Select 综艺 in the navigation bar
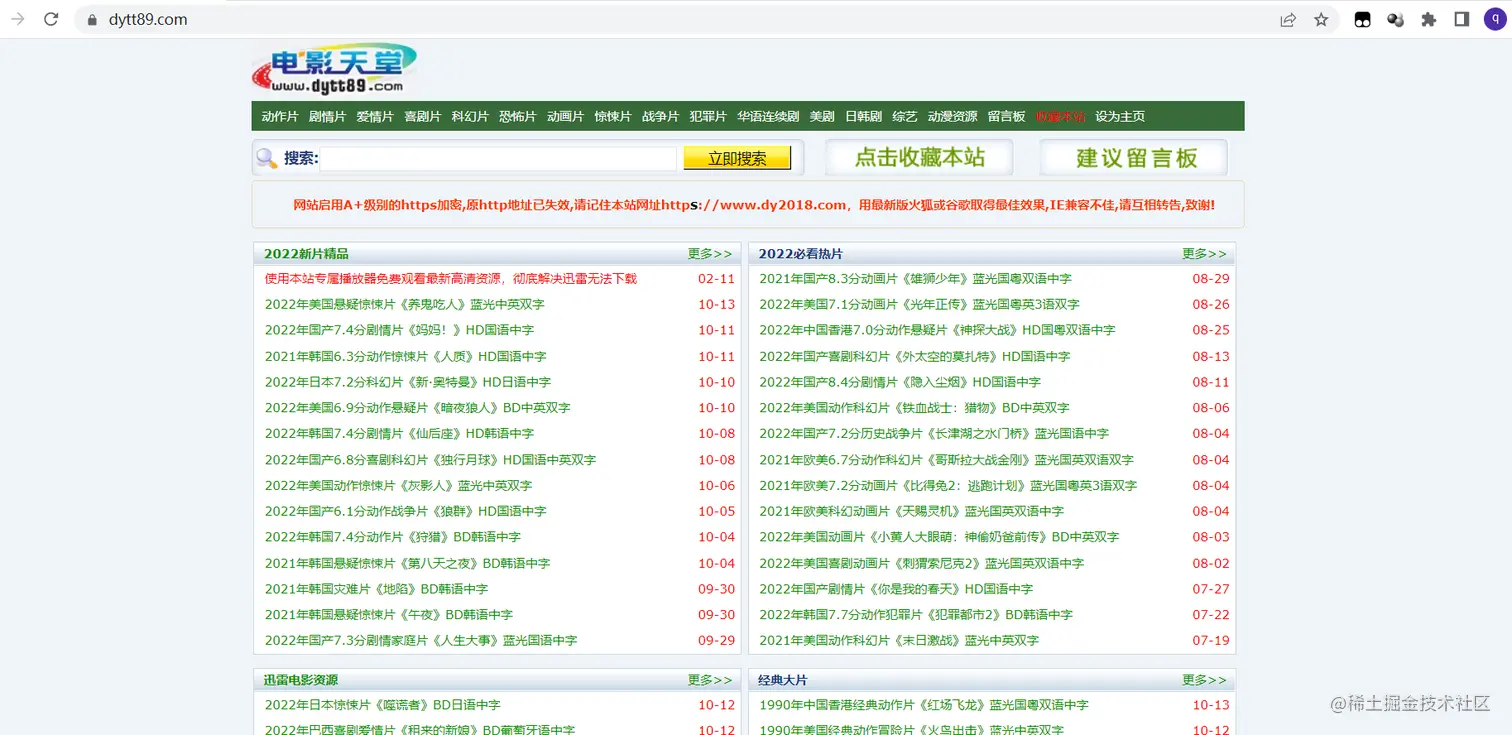This screenshot has width=1512, height=735. tap(904, 116)
